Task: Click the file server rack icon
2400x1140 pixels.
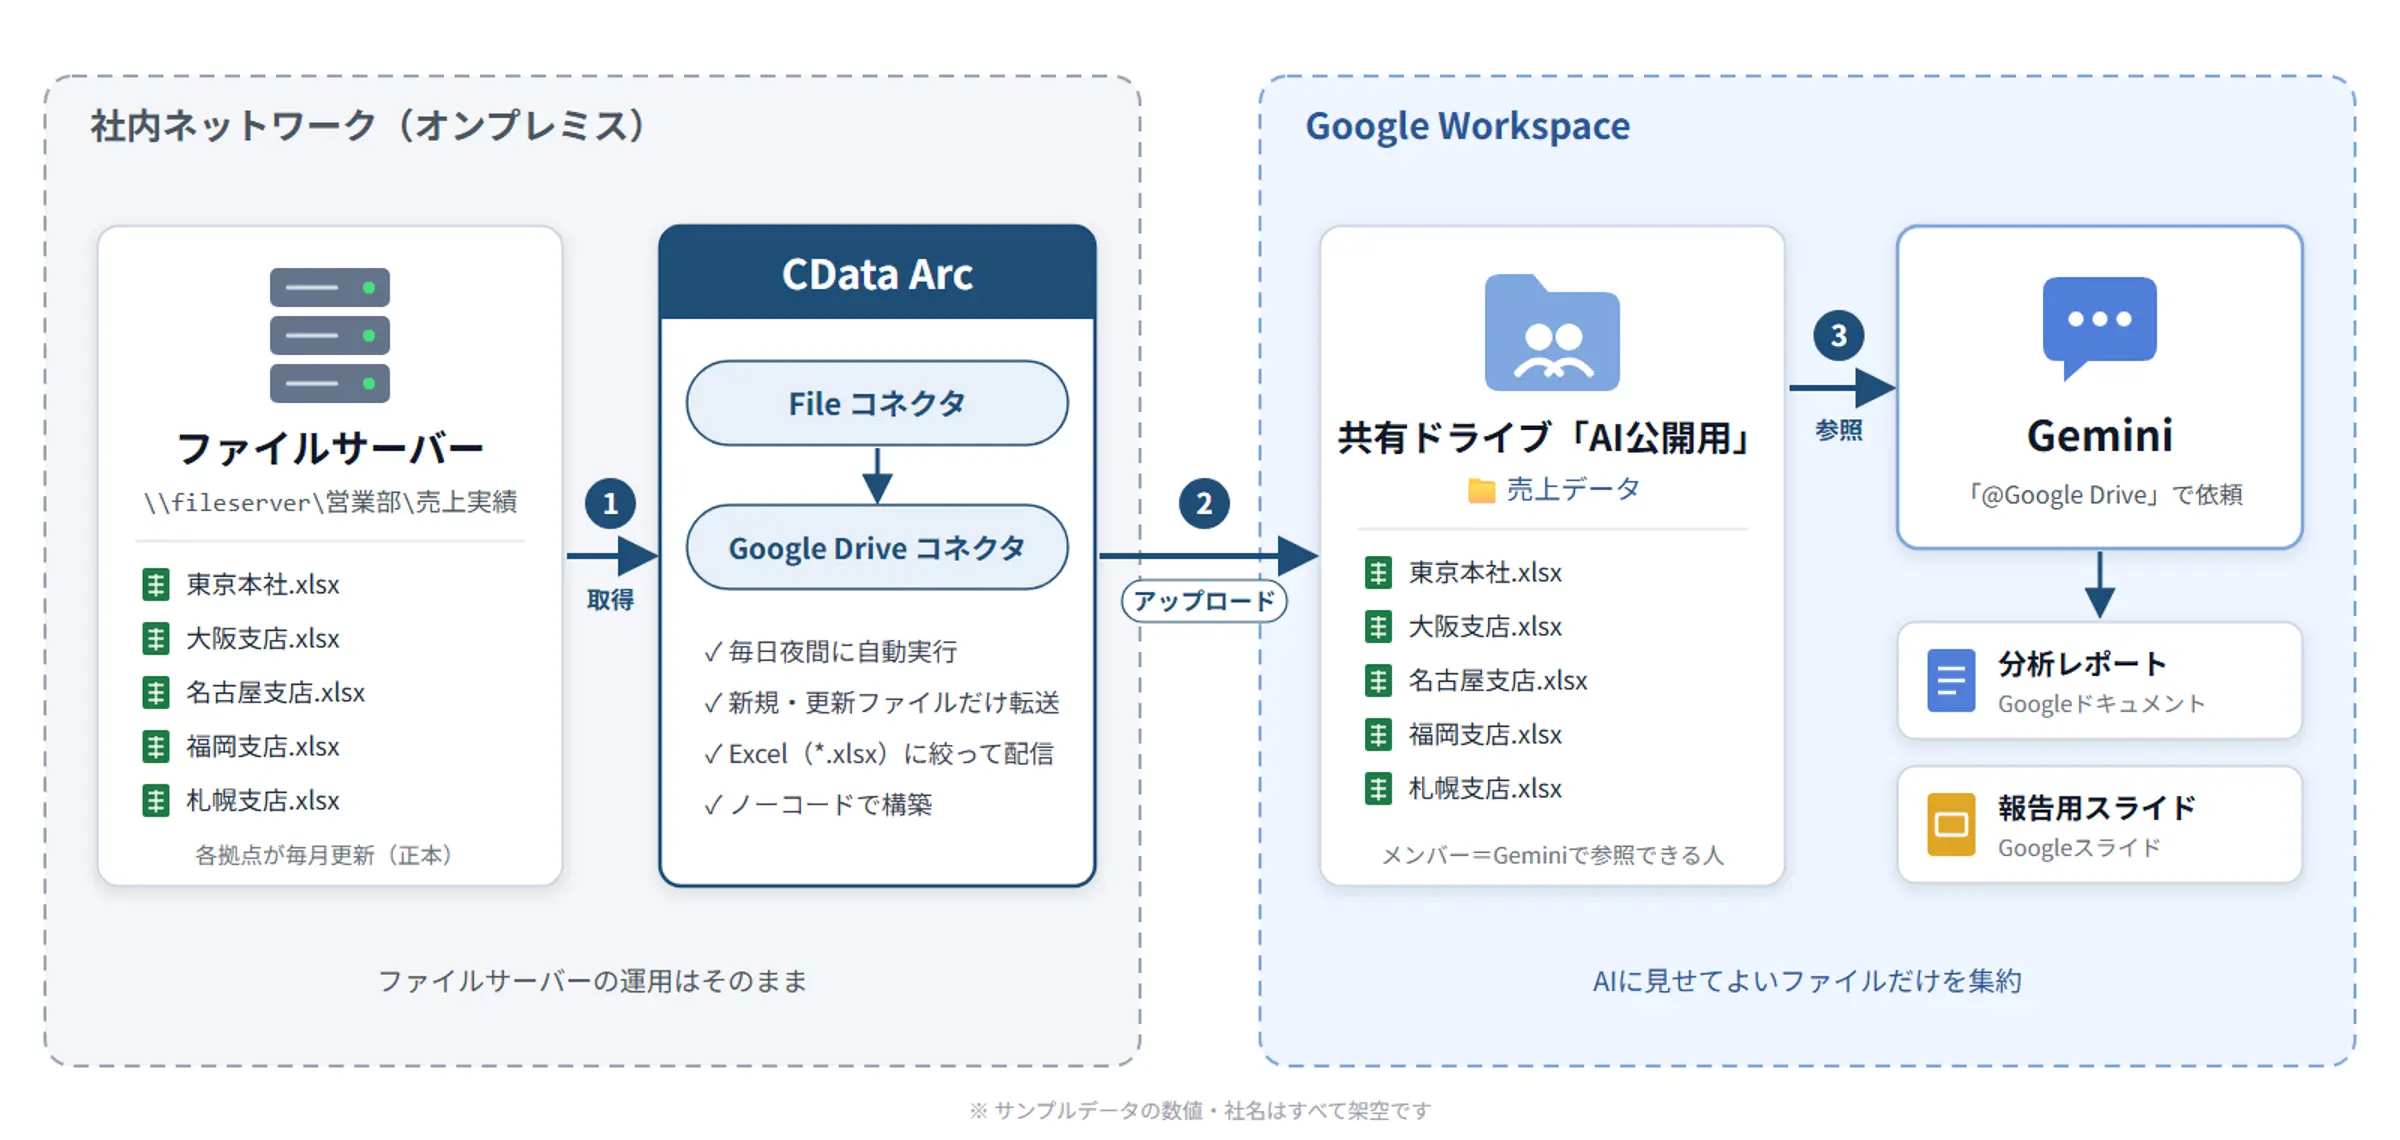Action: click(329, 335)
